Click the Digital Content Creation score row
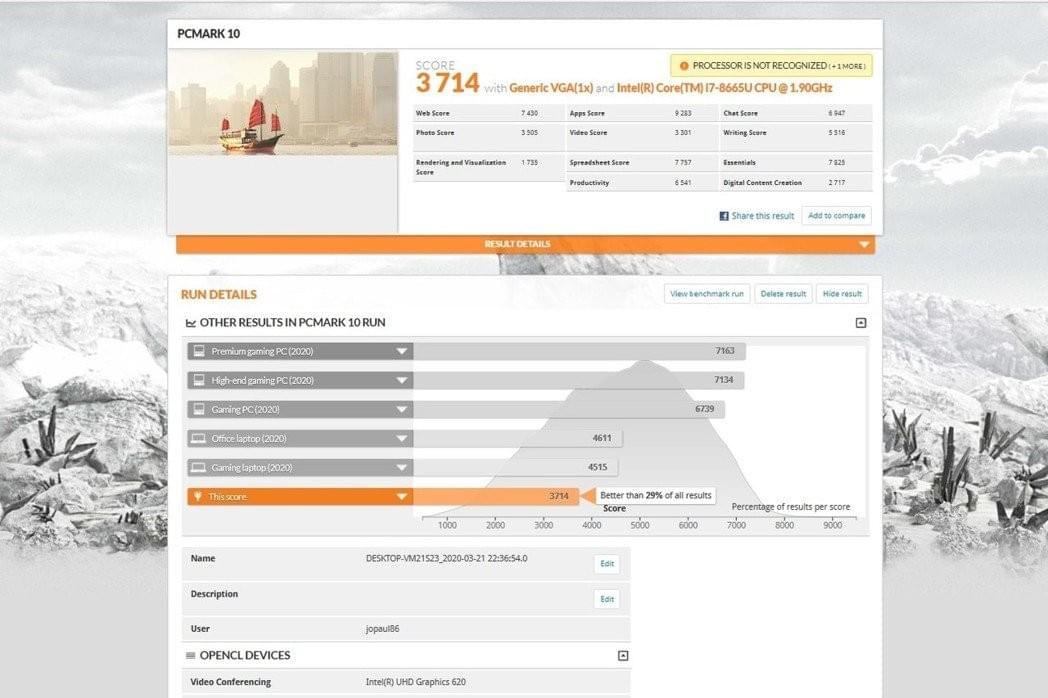1048x698 pixels. pyautogui.click(x=796, y=183)
